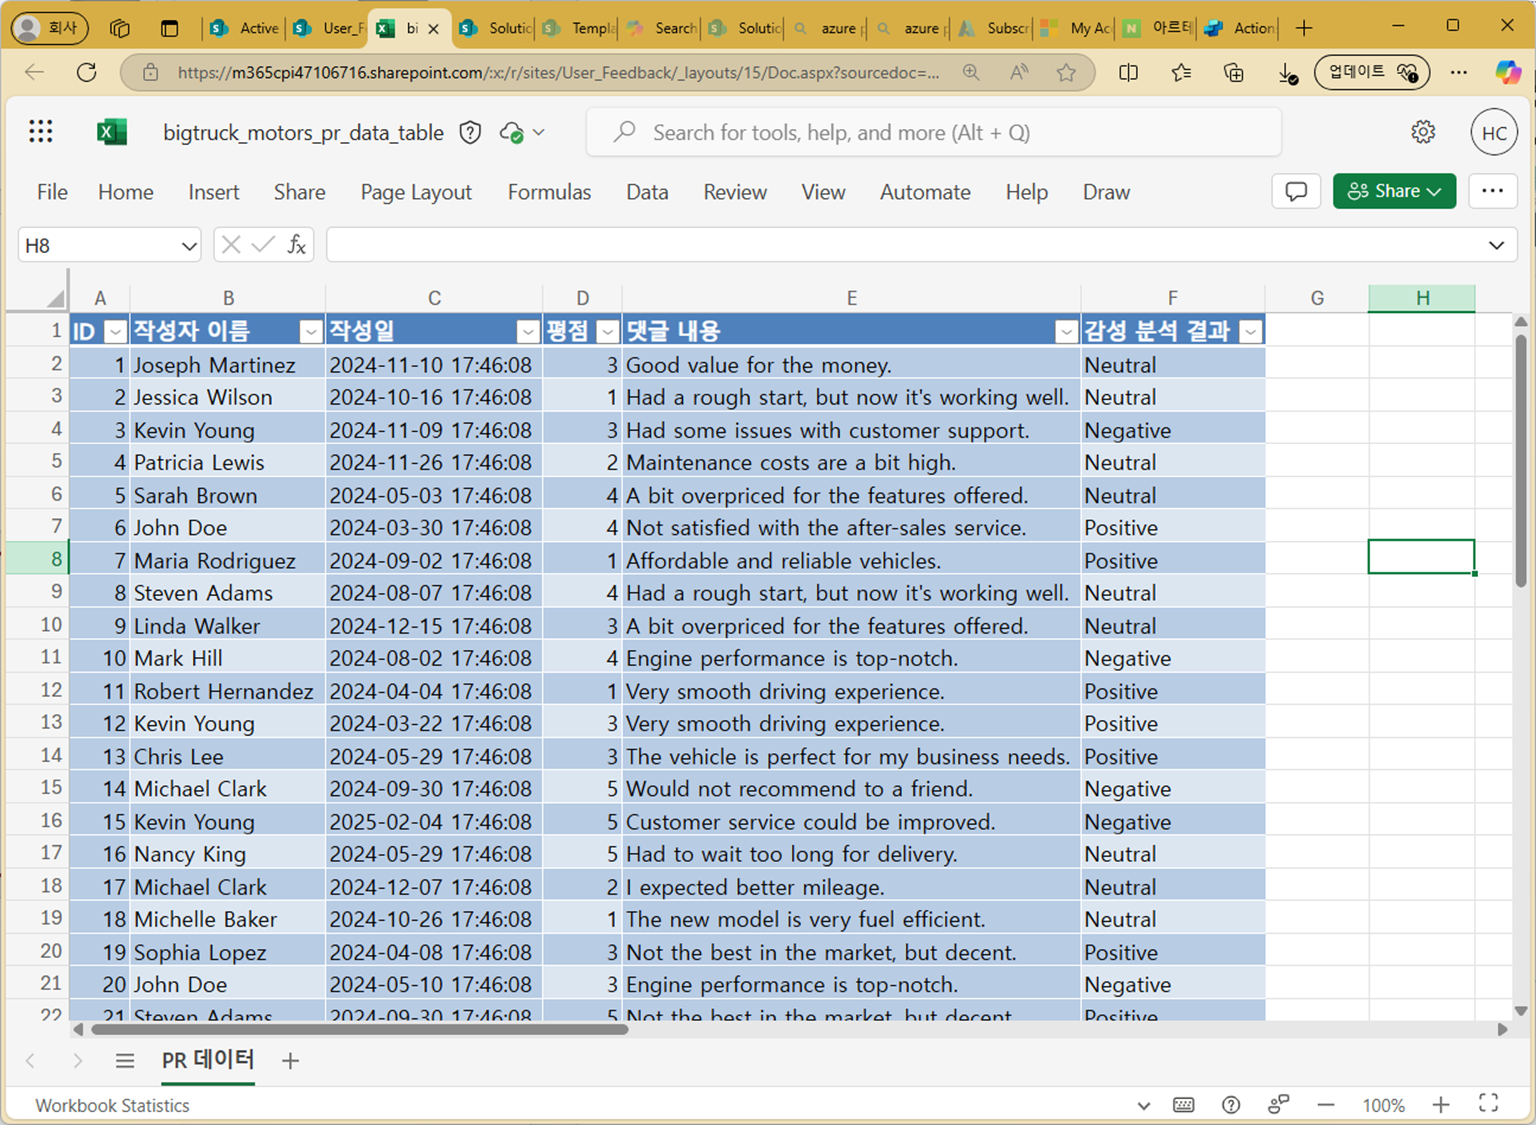Click the 100% zoom level
Image resolution: width=1536 pixels, height=1125 pixels.
click(1383, 1105)
